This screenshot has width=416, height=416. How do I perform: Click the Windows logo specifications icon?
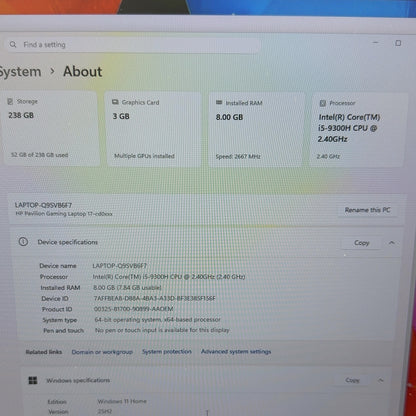33,380
